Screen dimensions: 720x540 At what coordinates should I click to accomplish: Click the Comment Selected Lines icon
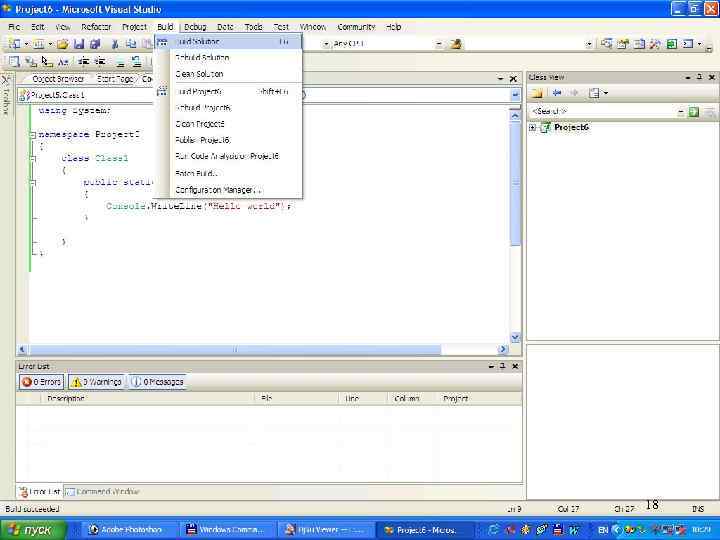[x=120, y=61]
